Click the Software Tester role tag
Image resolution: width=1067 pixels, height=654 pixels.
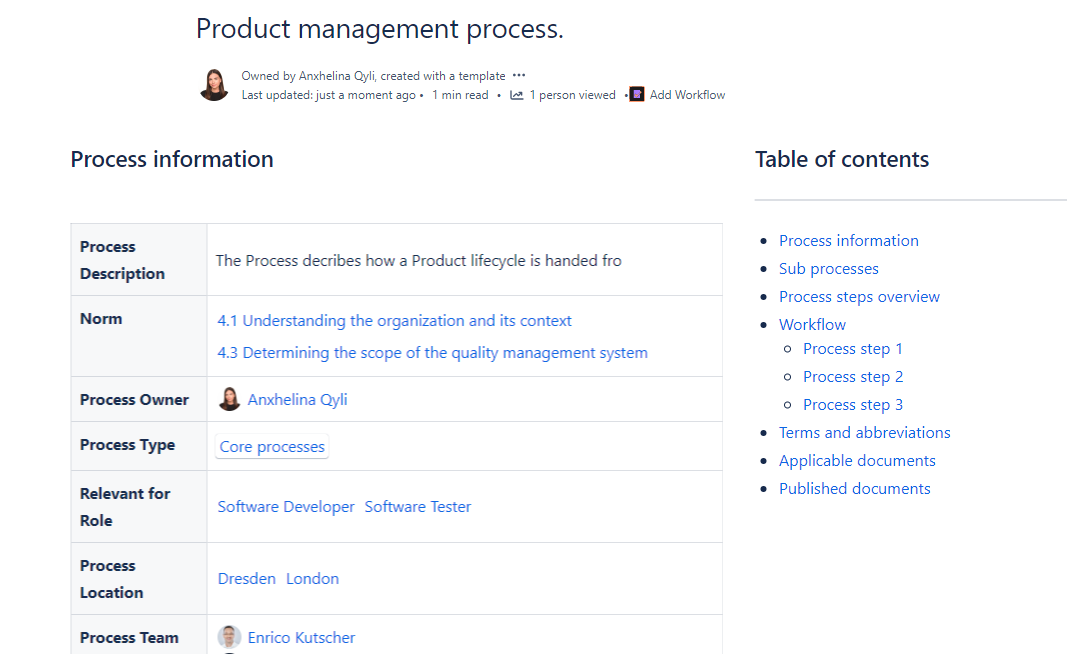417,507
